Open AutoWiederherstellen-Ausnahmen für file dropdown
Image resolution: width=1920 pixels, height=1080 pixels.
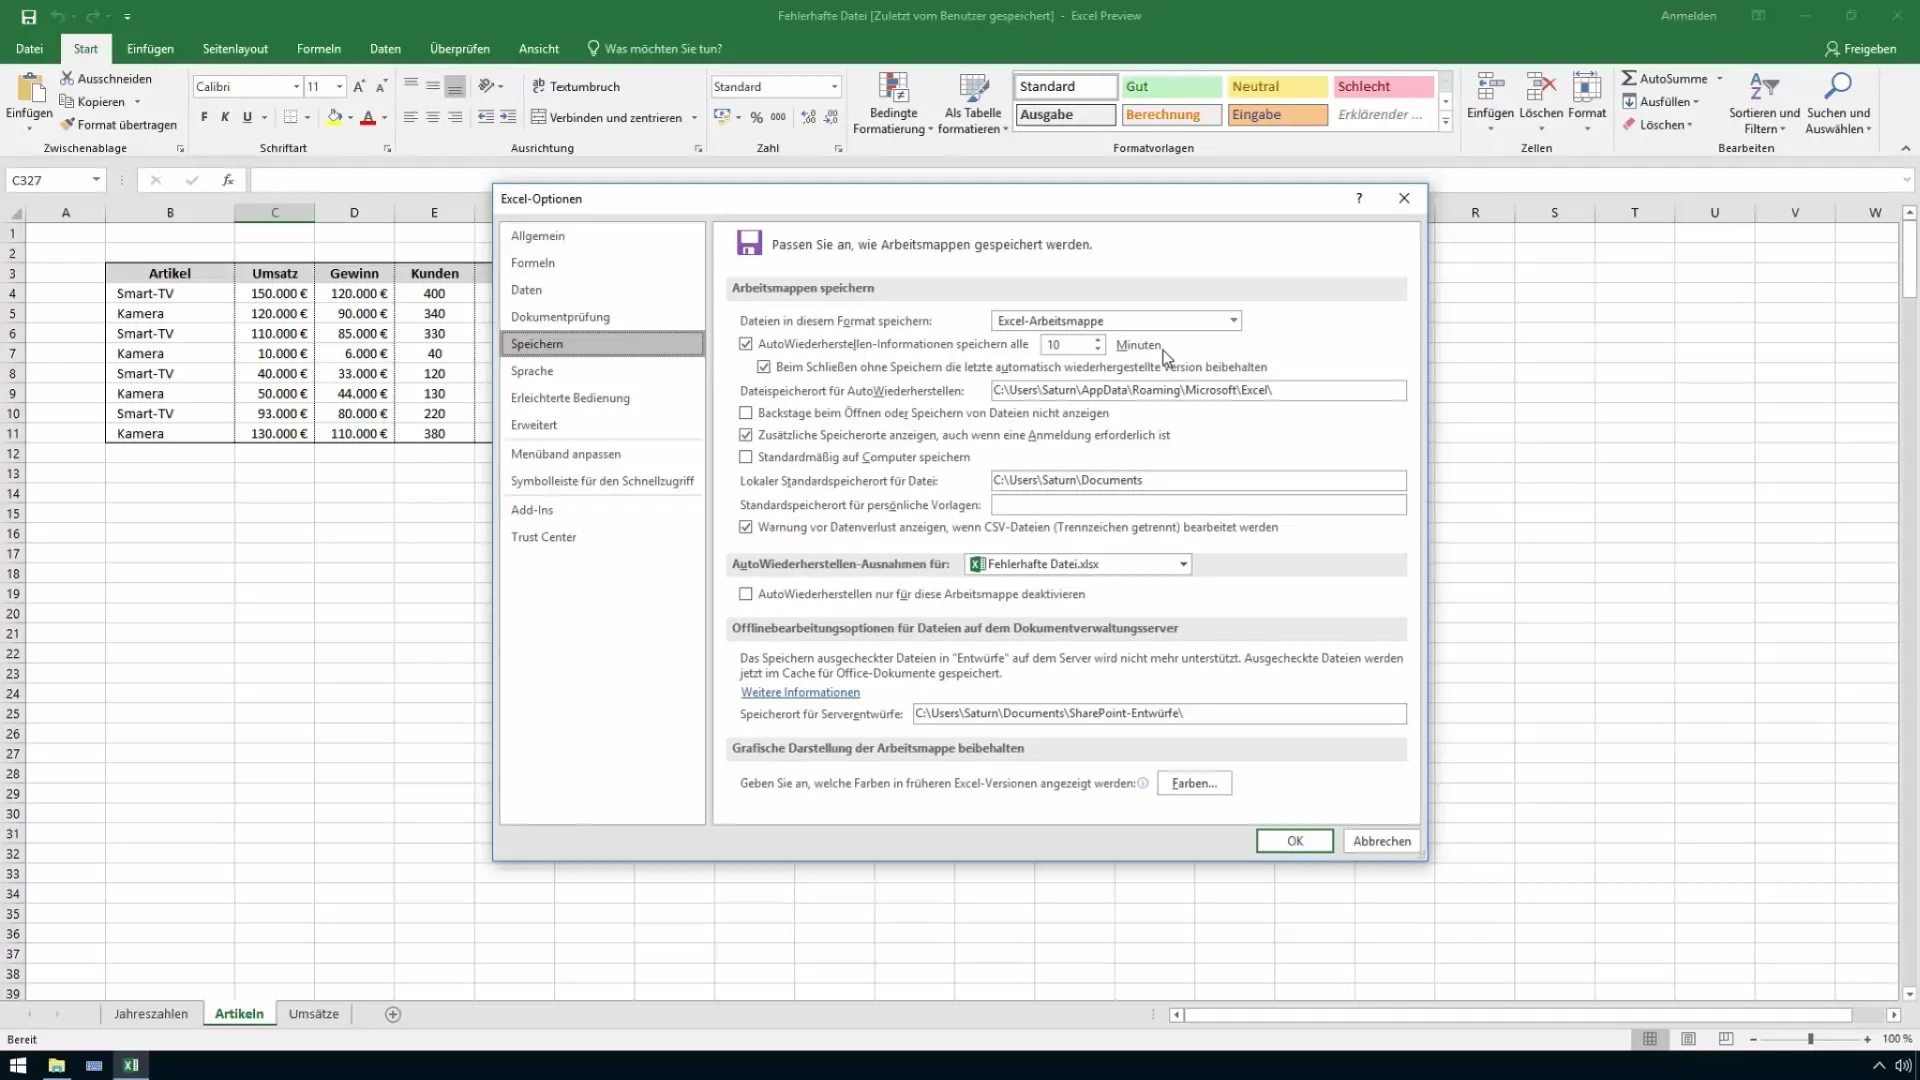click(1184, 564)
